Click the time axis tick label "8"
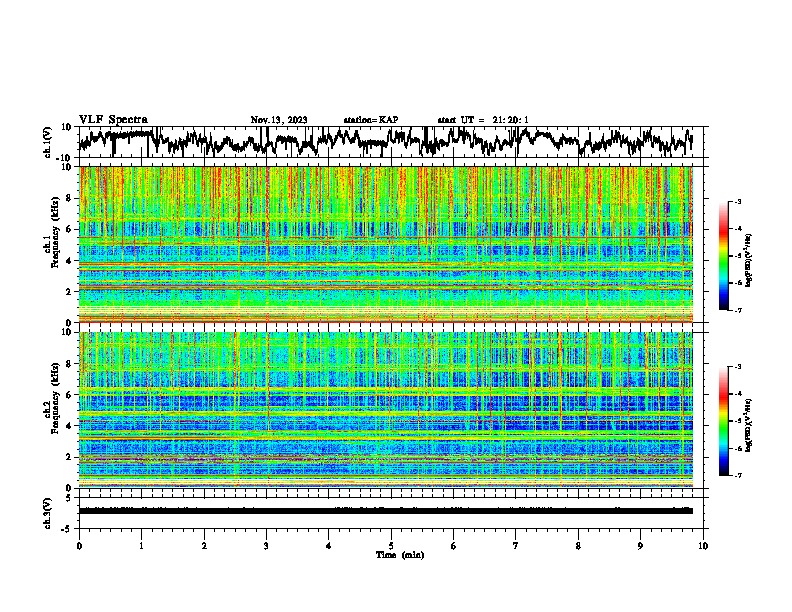The image size is (792, 612). pyautogui.click(x=578, y=546)
